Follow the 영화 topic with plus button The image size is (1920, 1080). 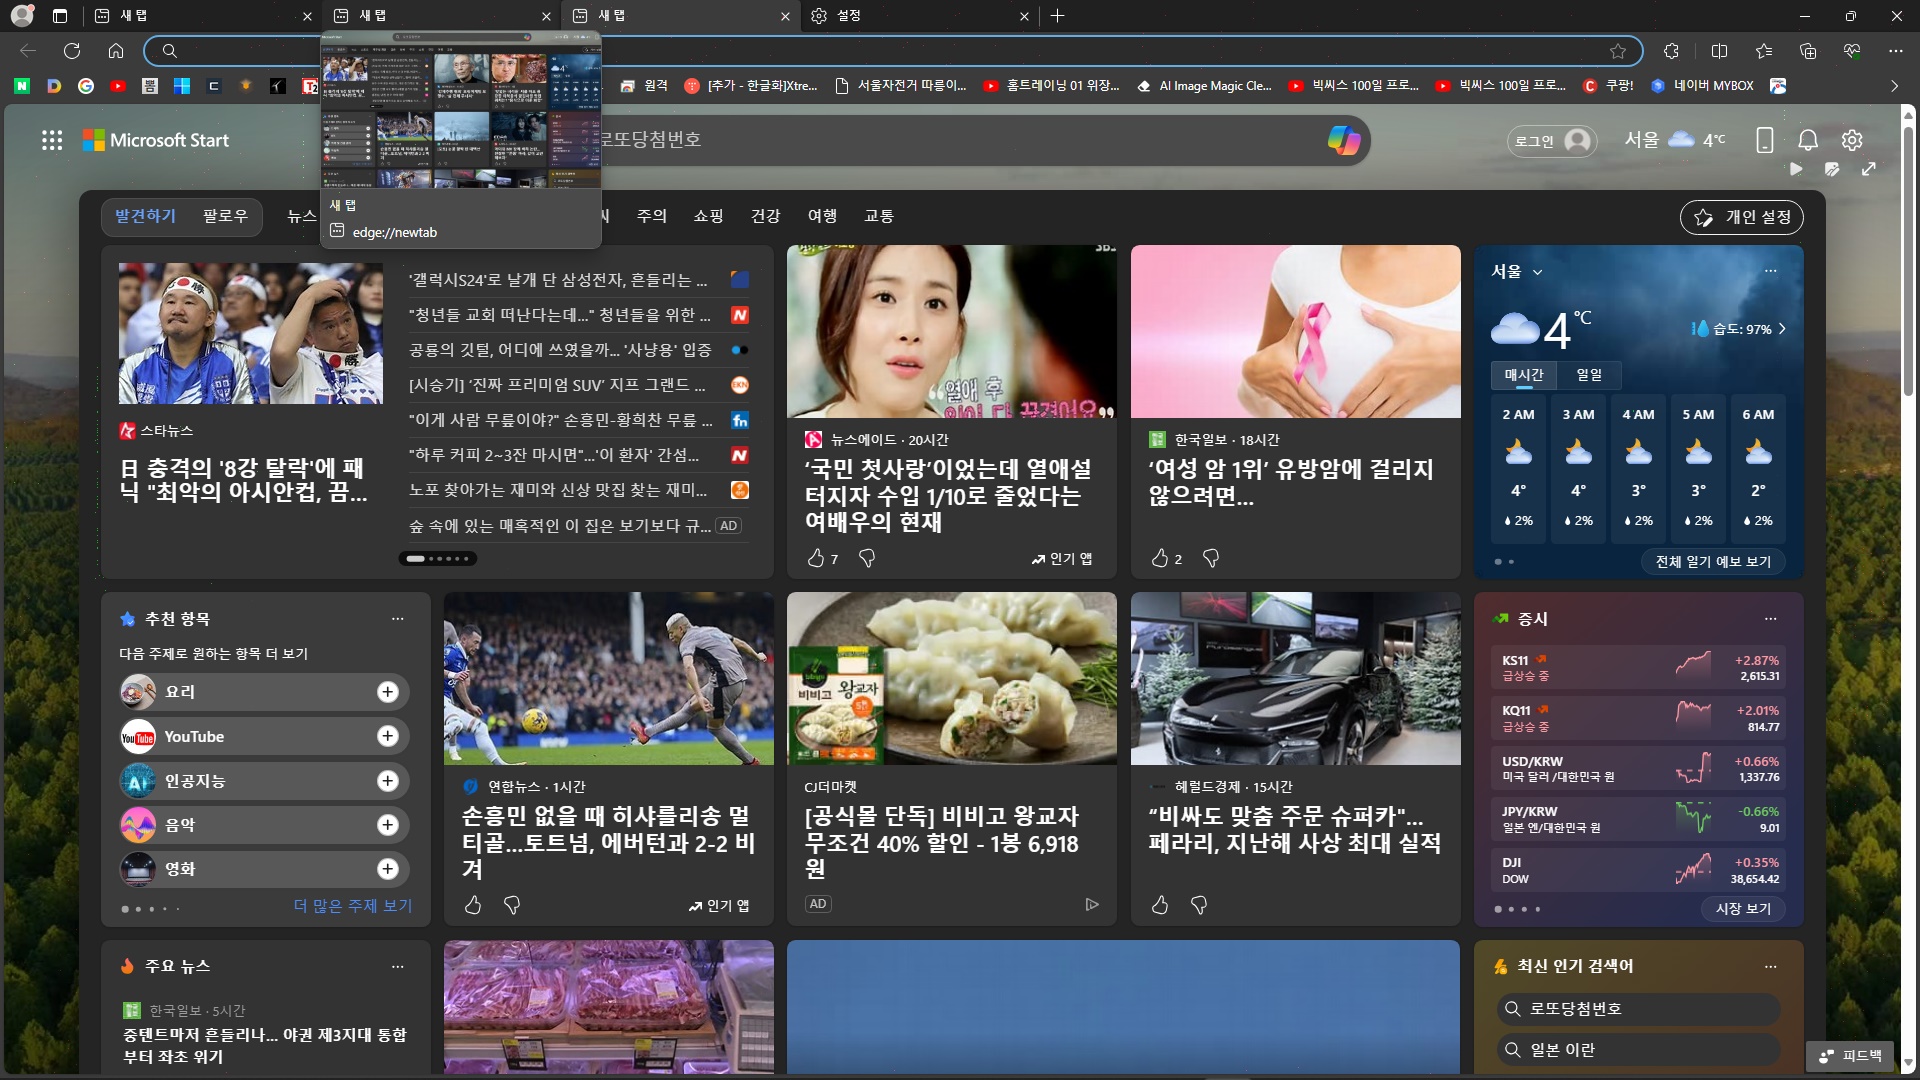pyautogui.click(x=388, y=869)
